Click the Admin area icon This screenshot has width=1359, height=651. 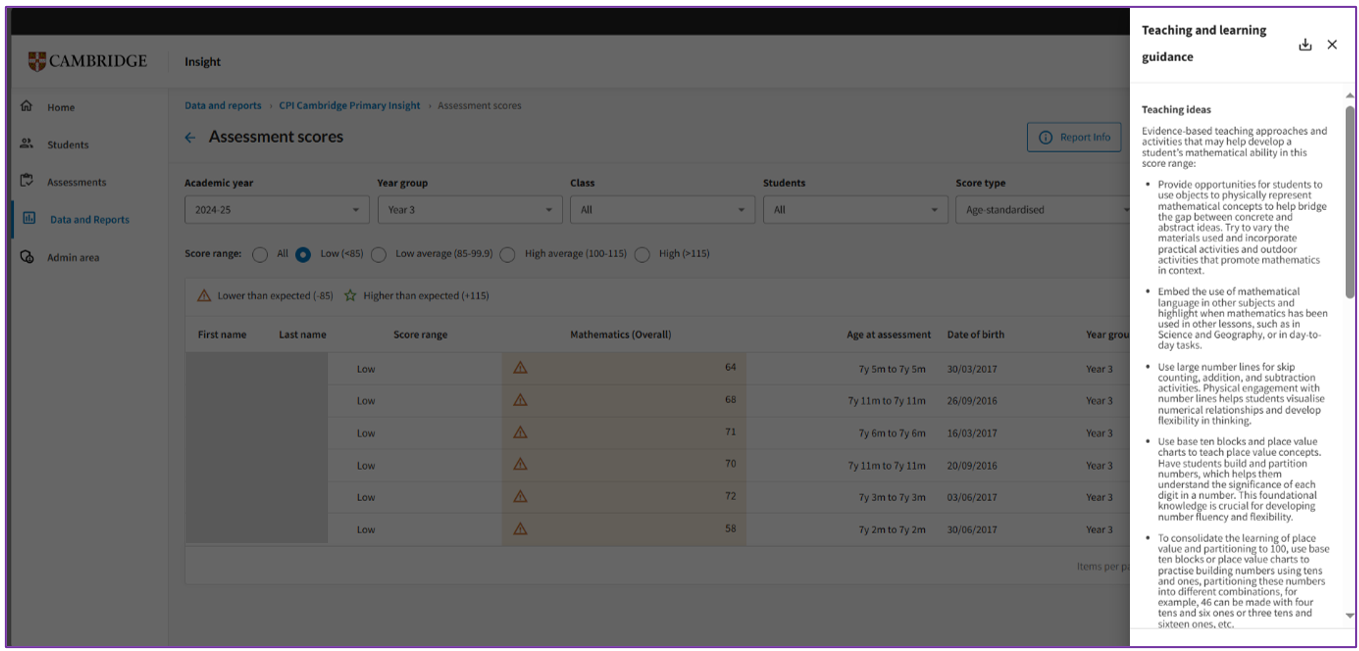(28, 257)
